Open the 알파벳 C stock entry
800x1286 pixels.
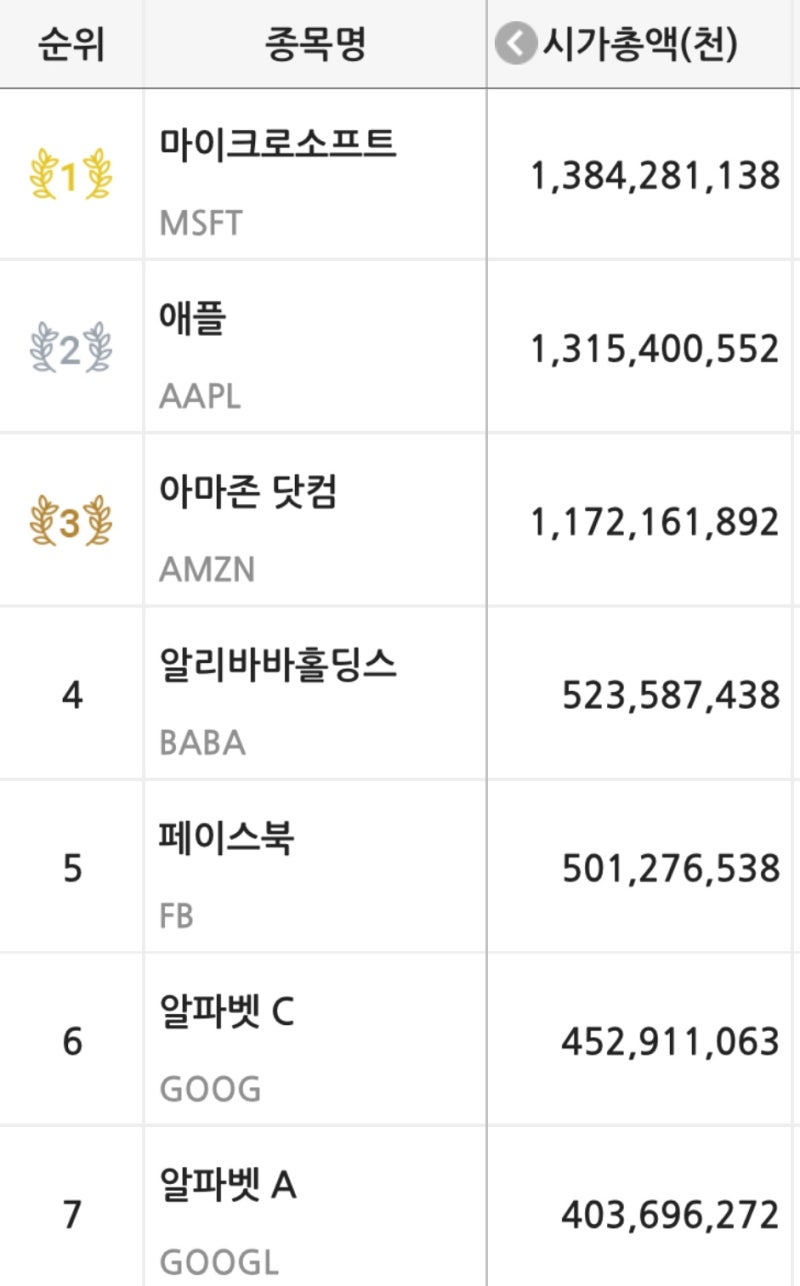point(227,1012)
